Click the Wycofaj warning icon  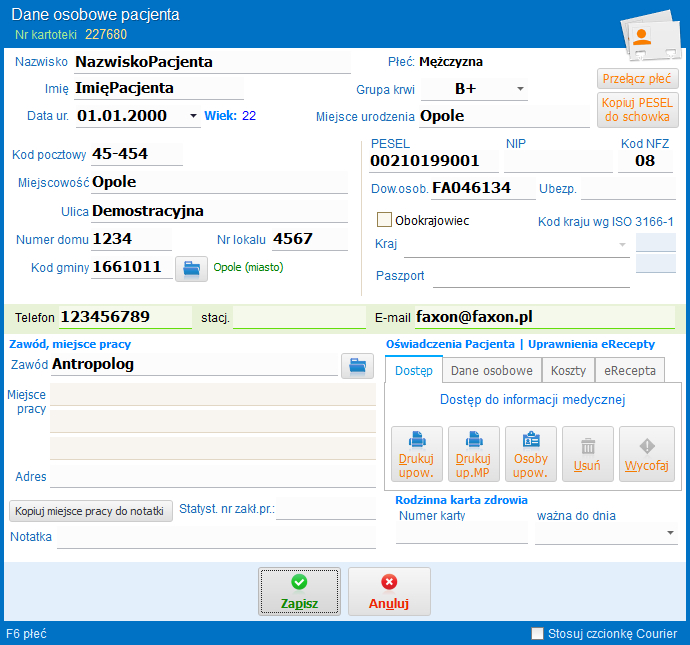646,445
